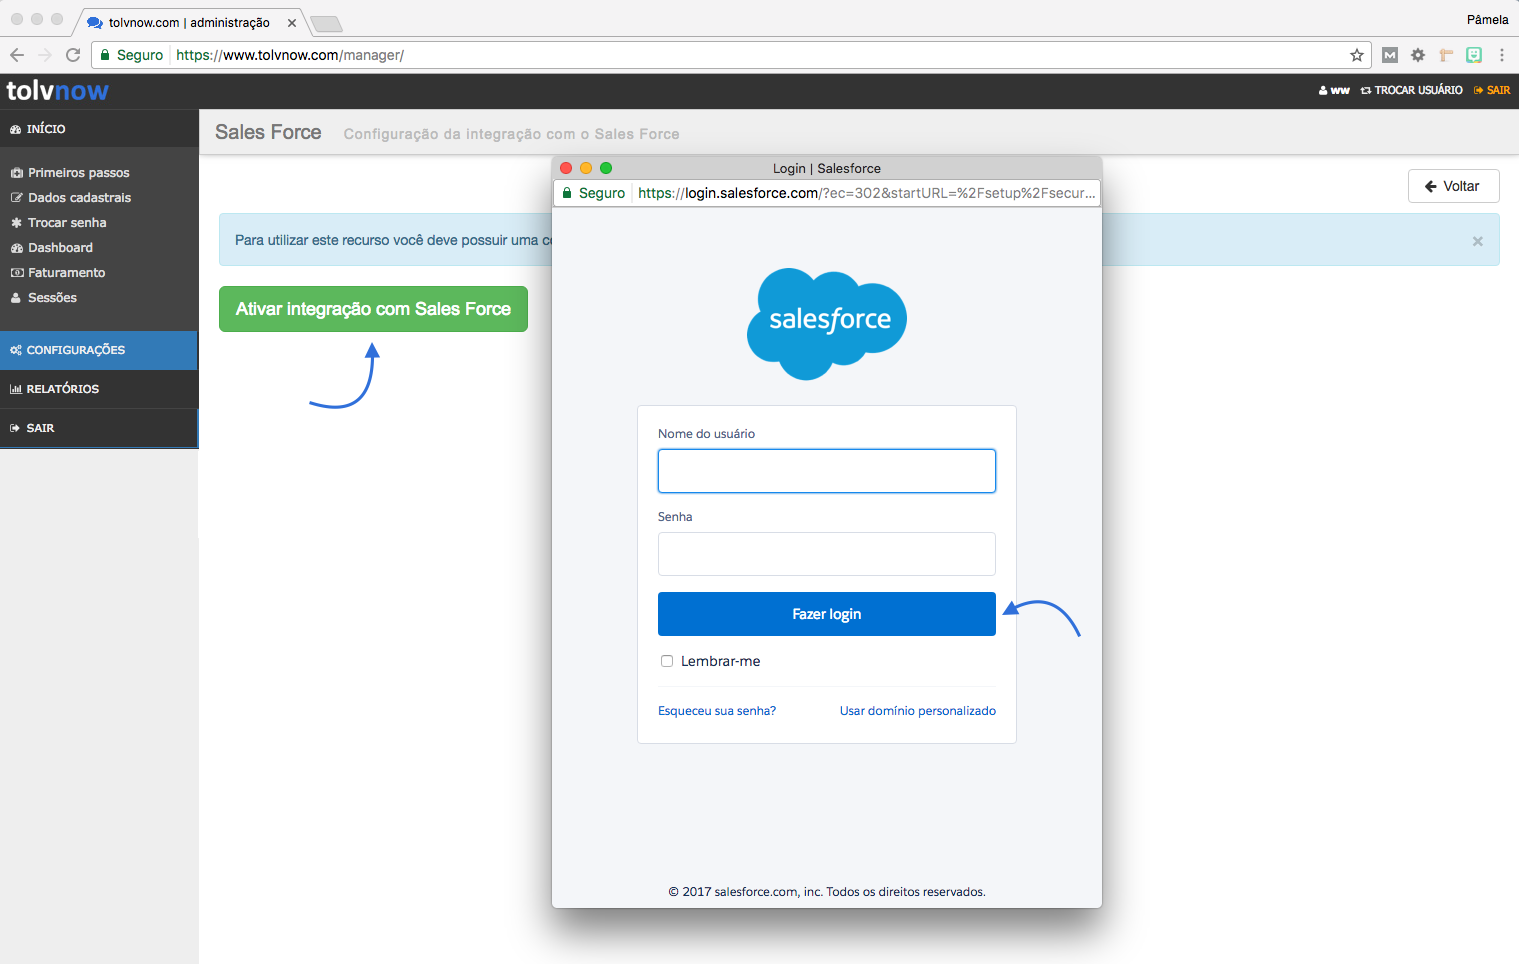This screenshot has width=1519, height=964.
Task: Click SAIR in the left sidebar
Action: 99,428
